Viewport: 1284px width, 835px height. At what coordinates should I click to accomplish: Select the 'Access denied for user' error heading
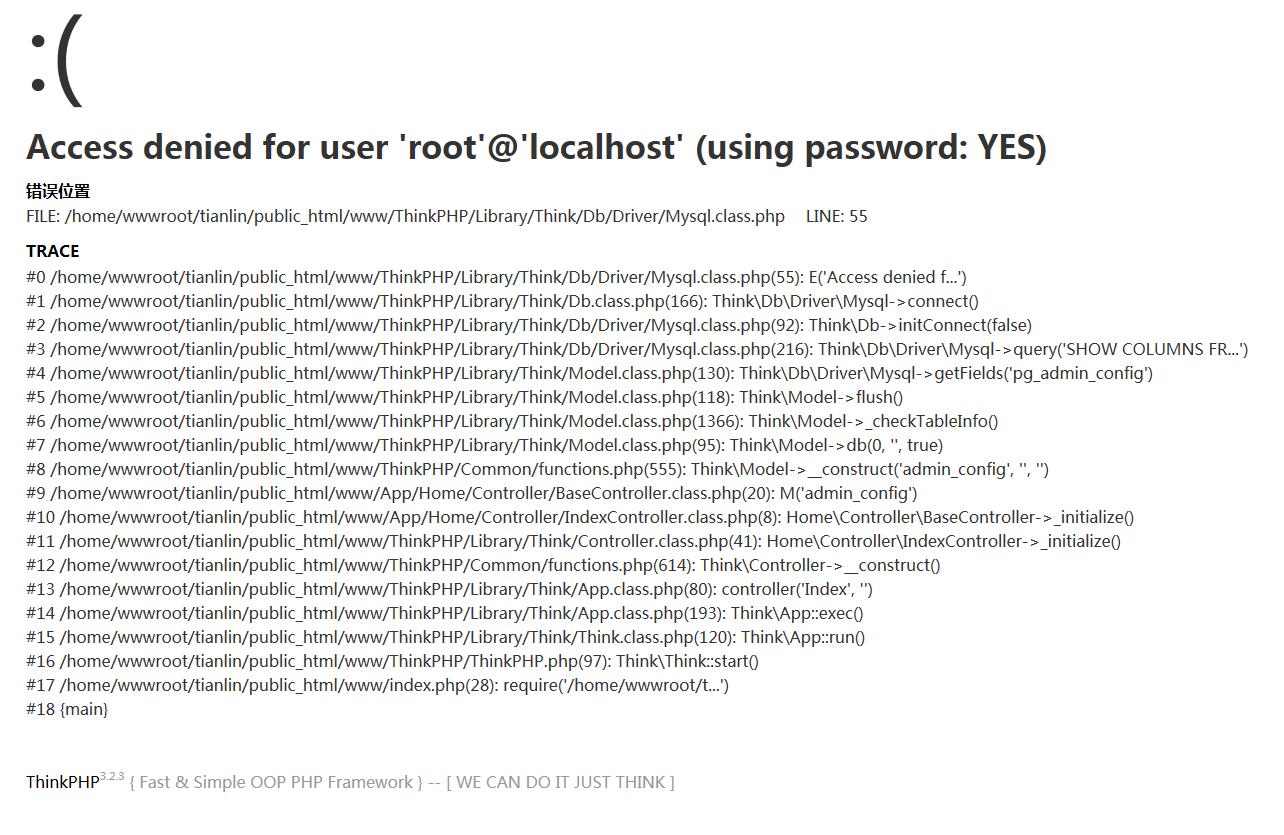(x=536, y=147)
